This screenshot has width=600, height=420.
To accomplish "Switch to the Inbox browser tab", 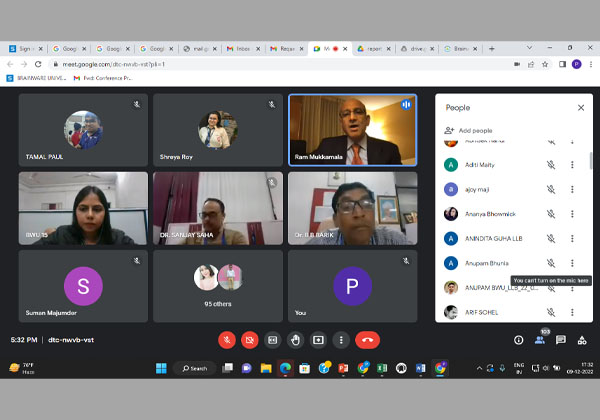I will 240,48.
